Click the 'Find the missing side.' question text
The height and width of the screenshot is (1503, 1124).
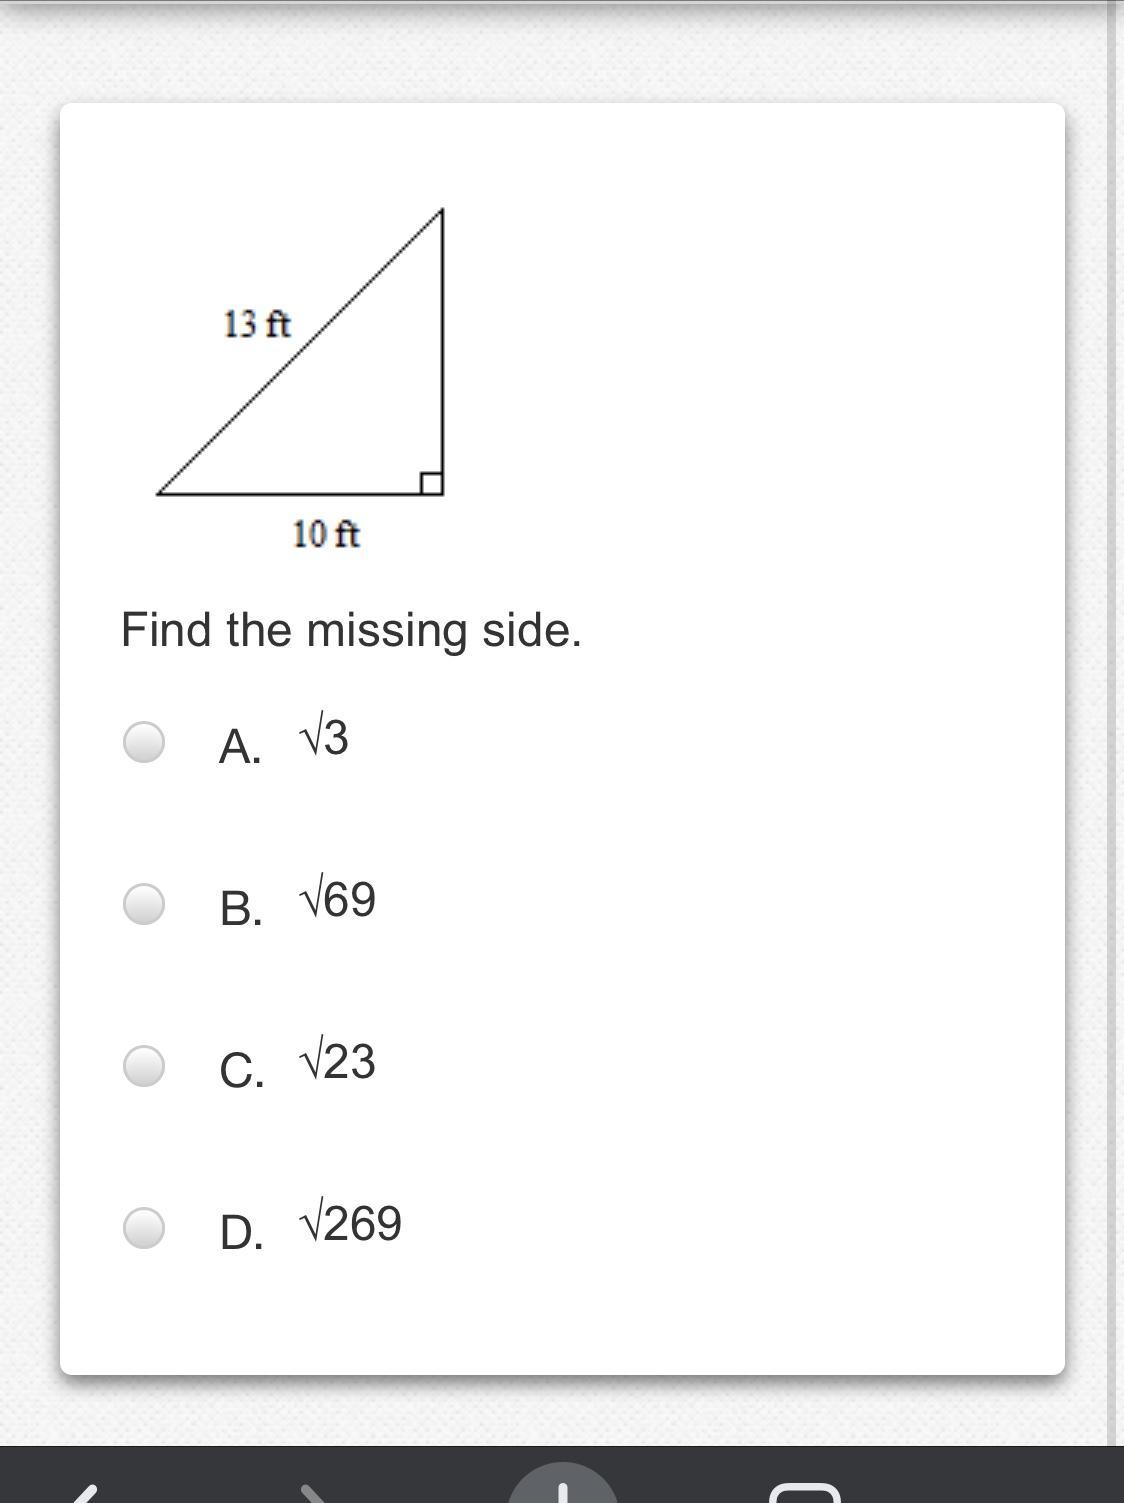(351, 630)
